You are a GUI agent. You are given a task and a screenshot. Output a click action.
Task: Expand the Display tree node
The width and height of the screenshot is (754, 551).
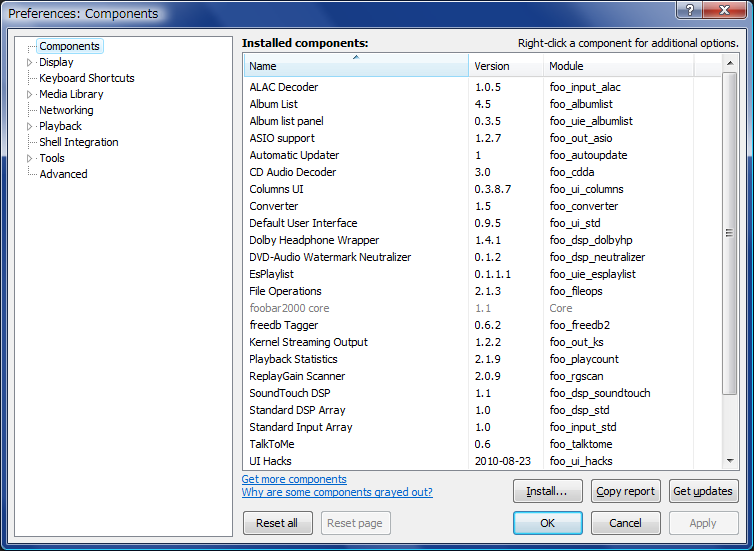click(29, 63)
